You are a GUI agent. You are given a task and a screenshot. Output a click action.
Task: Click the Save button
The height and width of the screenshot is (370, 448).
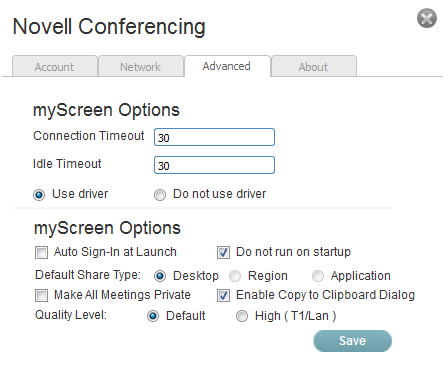(353, 341)
